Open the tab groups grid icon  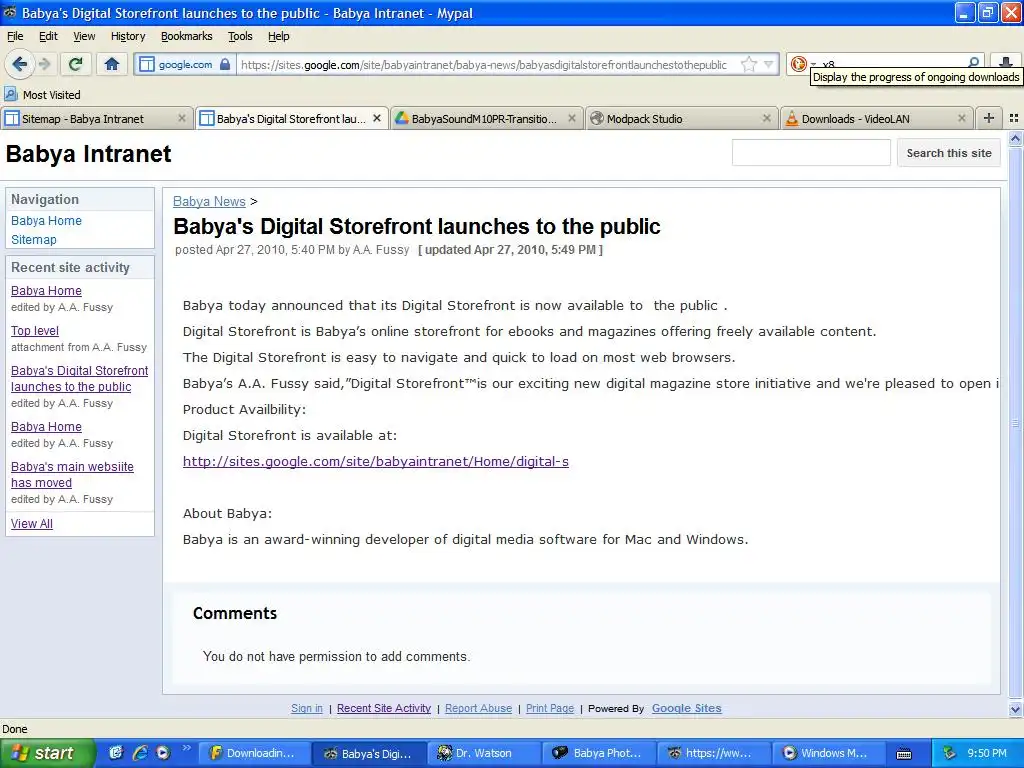coord(1014,118)
